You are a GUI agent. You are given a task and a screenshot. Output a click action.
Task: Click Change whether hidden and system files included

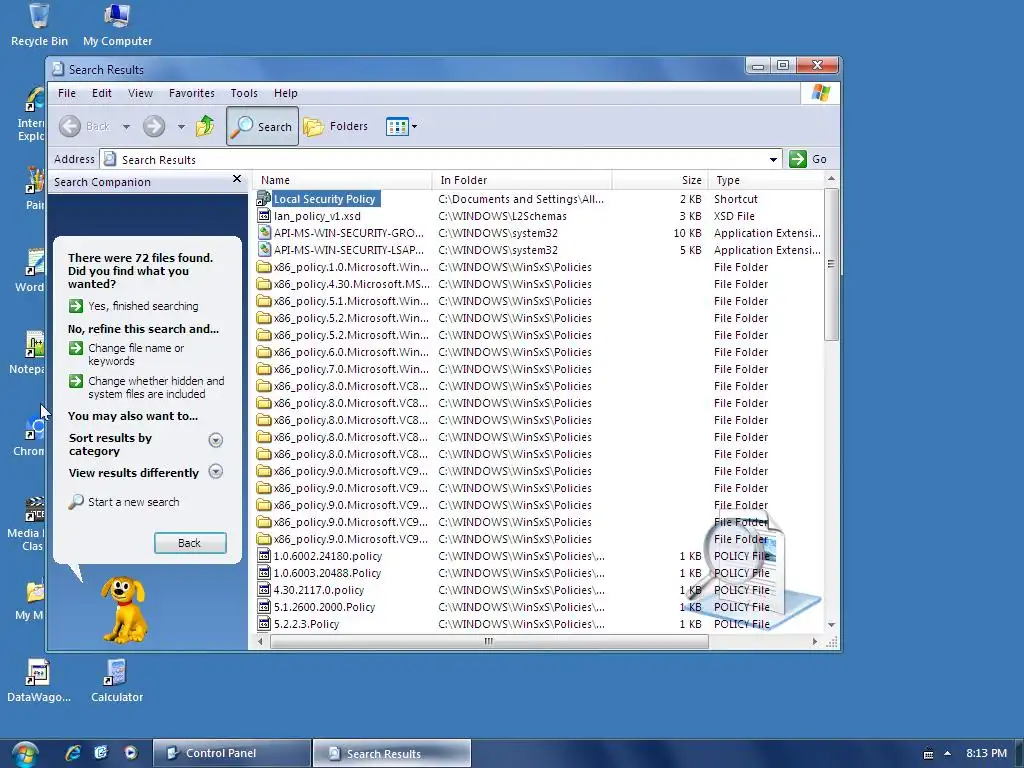click(146, 387)
